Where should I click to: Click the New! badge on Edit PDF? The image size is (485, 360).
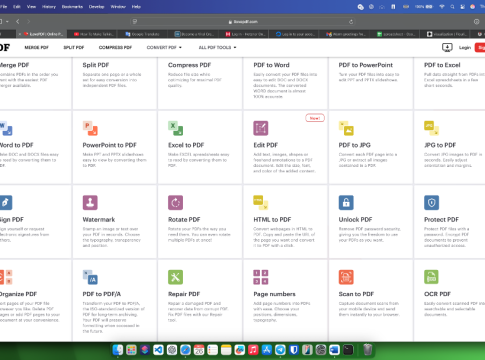pyautogui.click(x=315, y=118)
